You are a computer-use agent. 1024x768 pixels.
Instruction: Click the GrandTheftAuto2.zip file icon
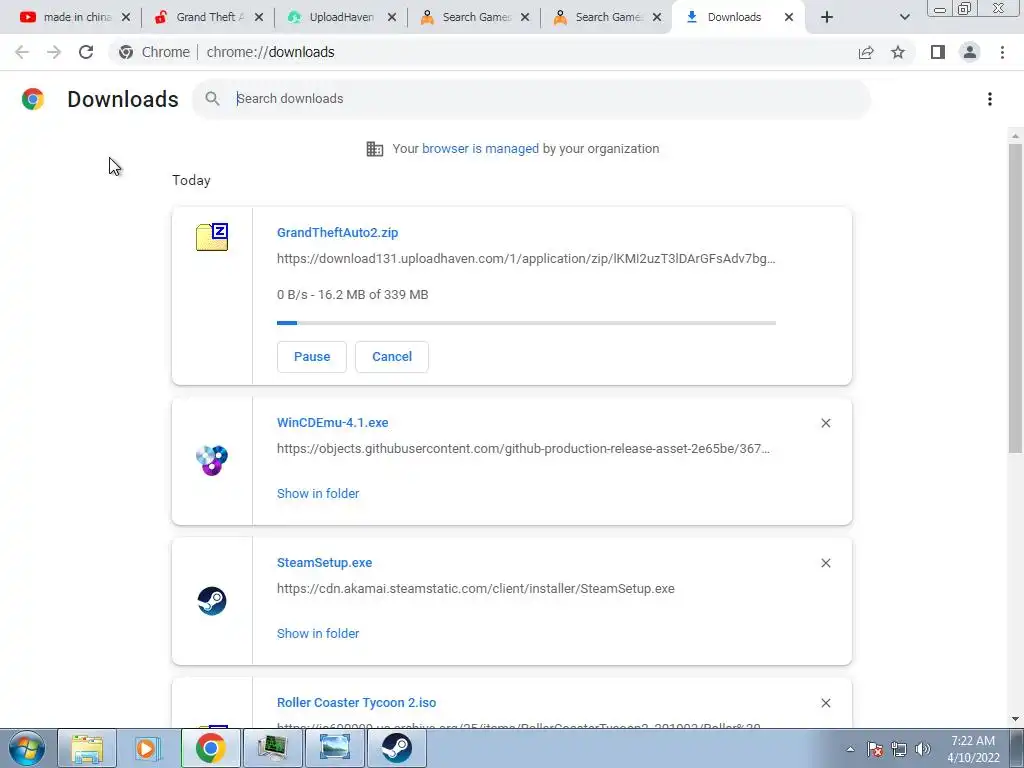(212, 237)
